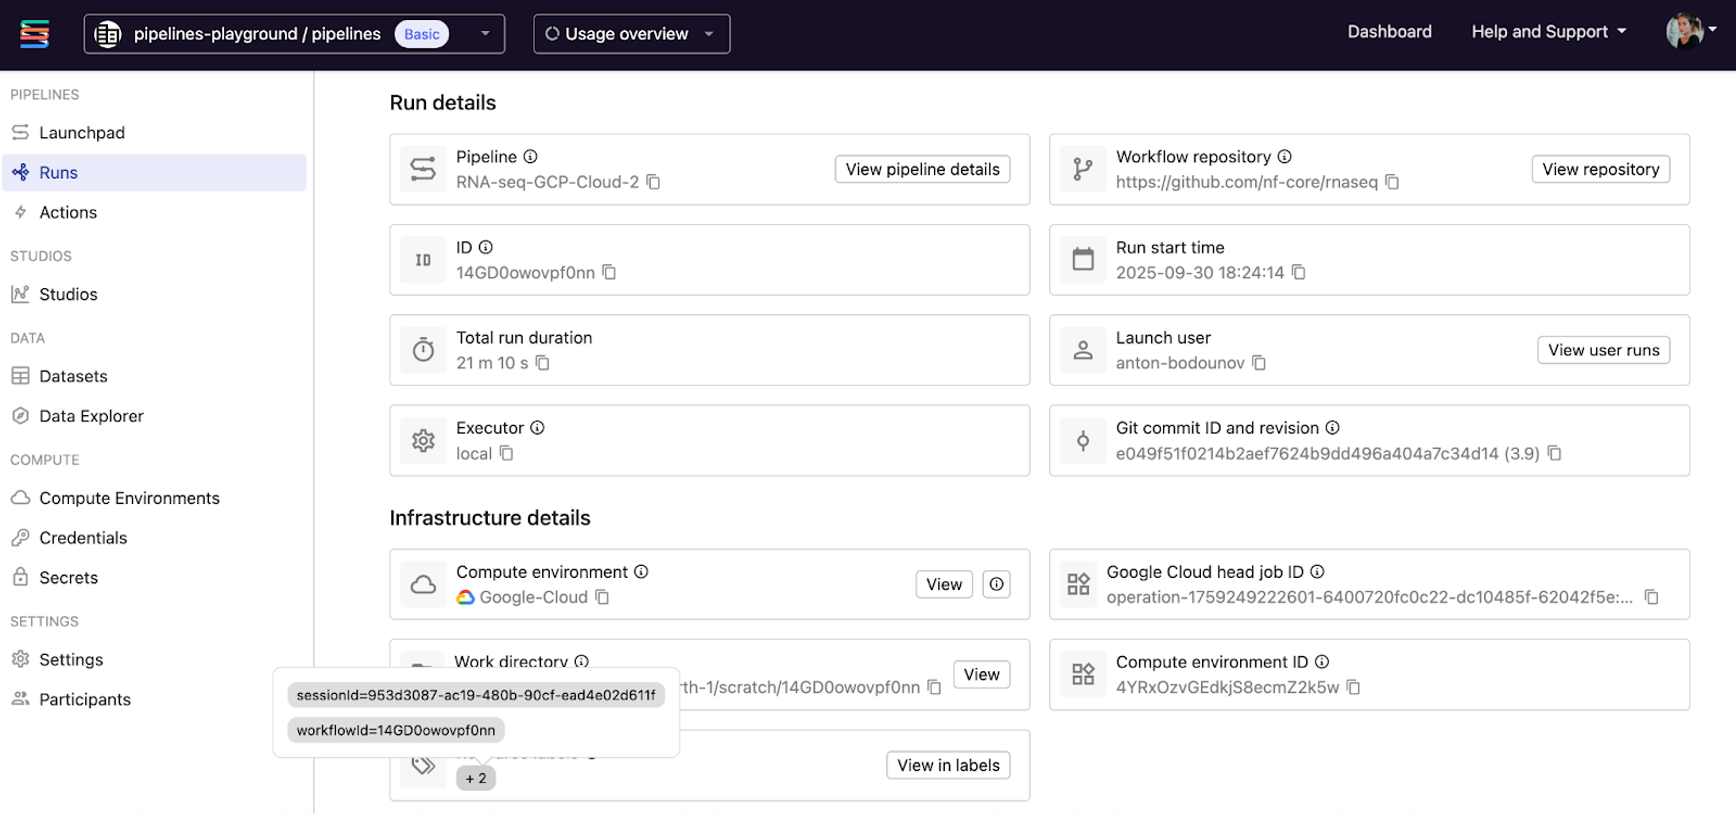Open the pipelines-playground workspace dropdown
This screenshot has height=814, width=1736.
click(294, 34)
